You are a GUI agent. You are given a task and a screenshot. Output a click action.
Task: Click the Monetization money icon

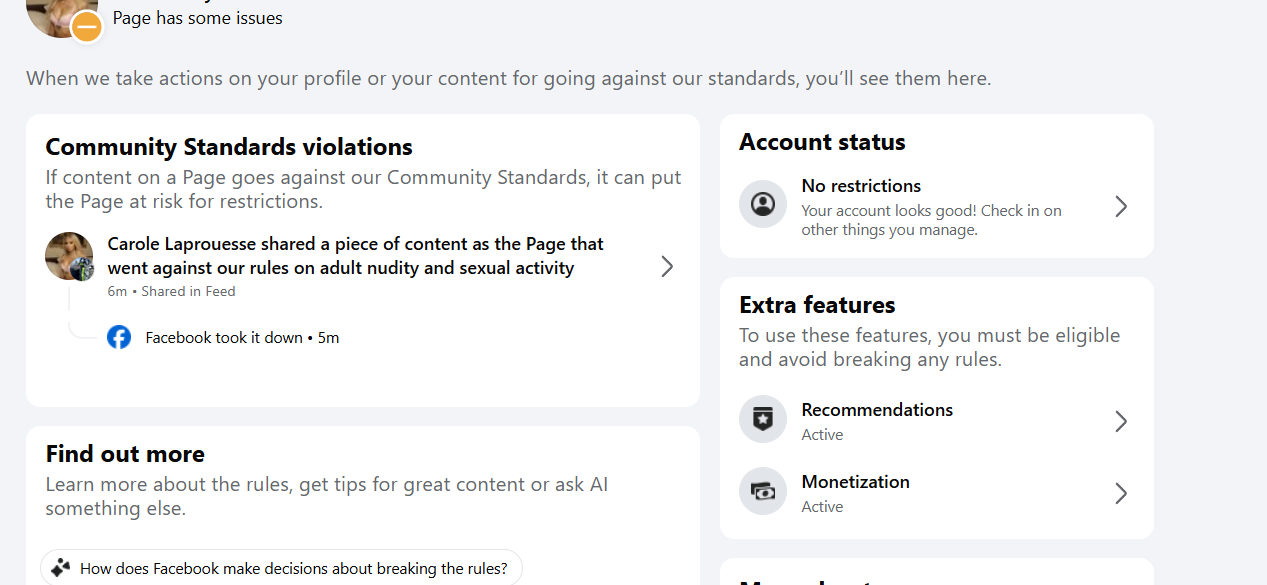[763, 492]
